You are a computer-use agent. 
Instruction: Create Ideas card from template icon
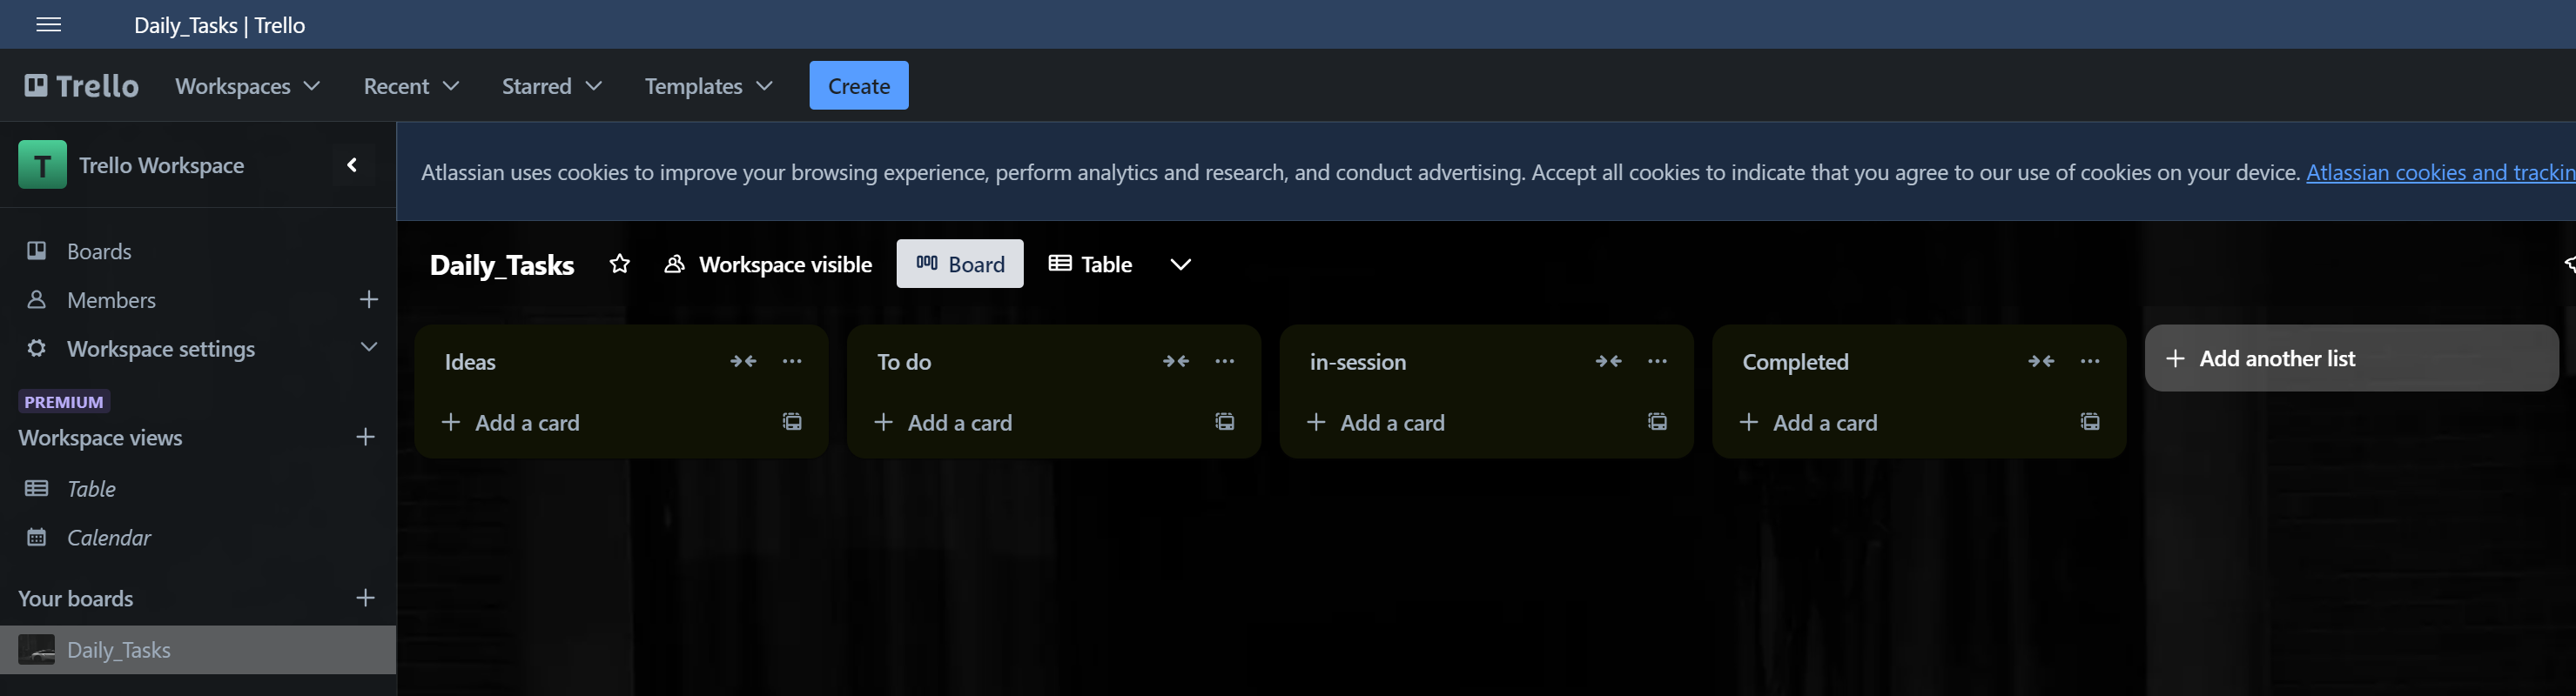(x=792, y=422)
